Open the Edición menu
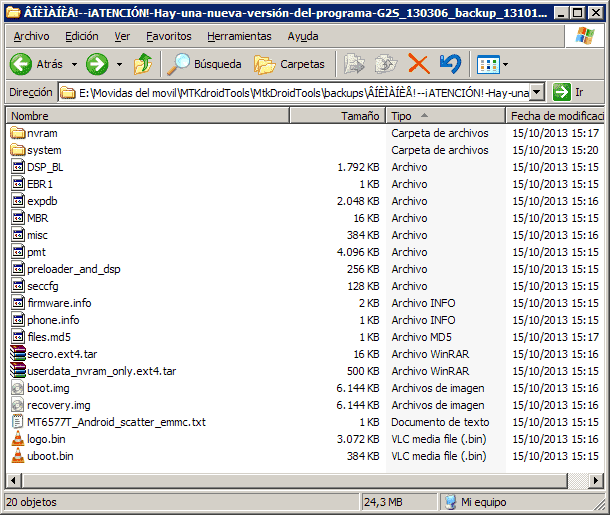 82,36
